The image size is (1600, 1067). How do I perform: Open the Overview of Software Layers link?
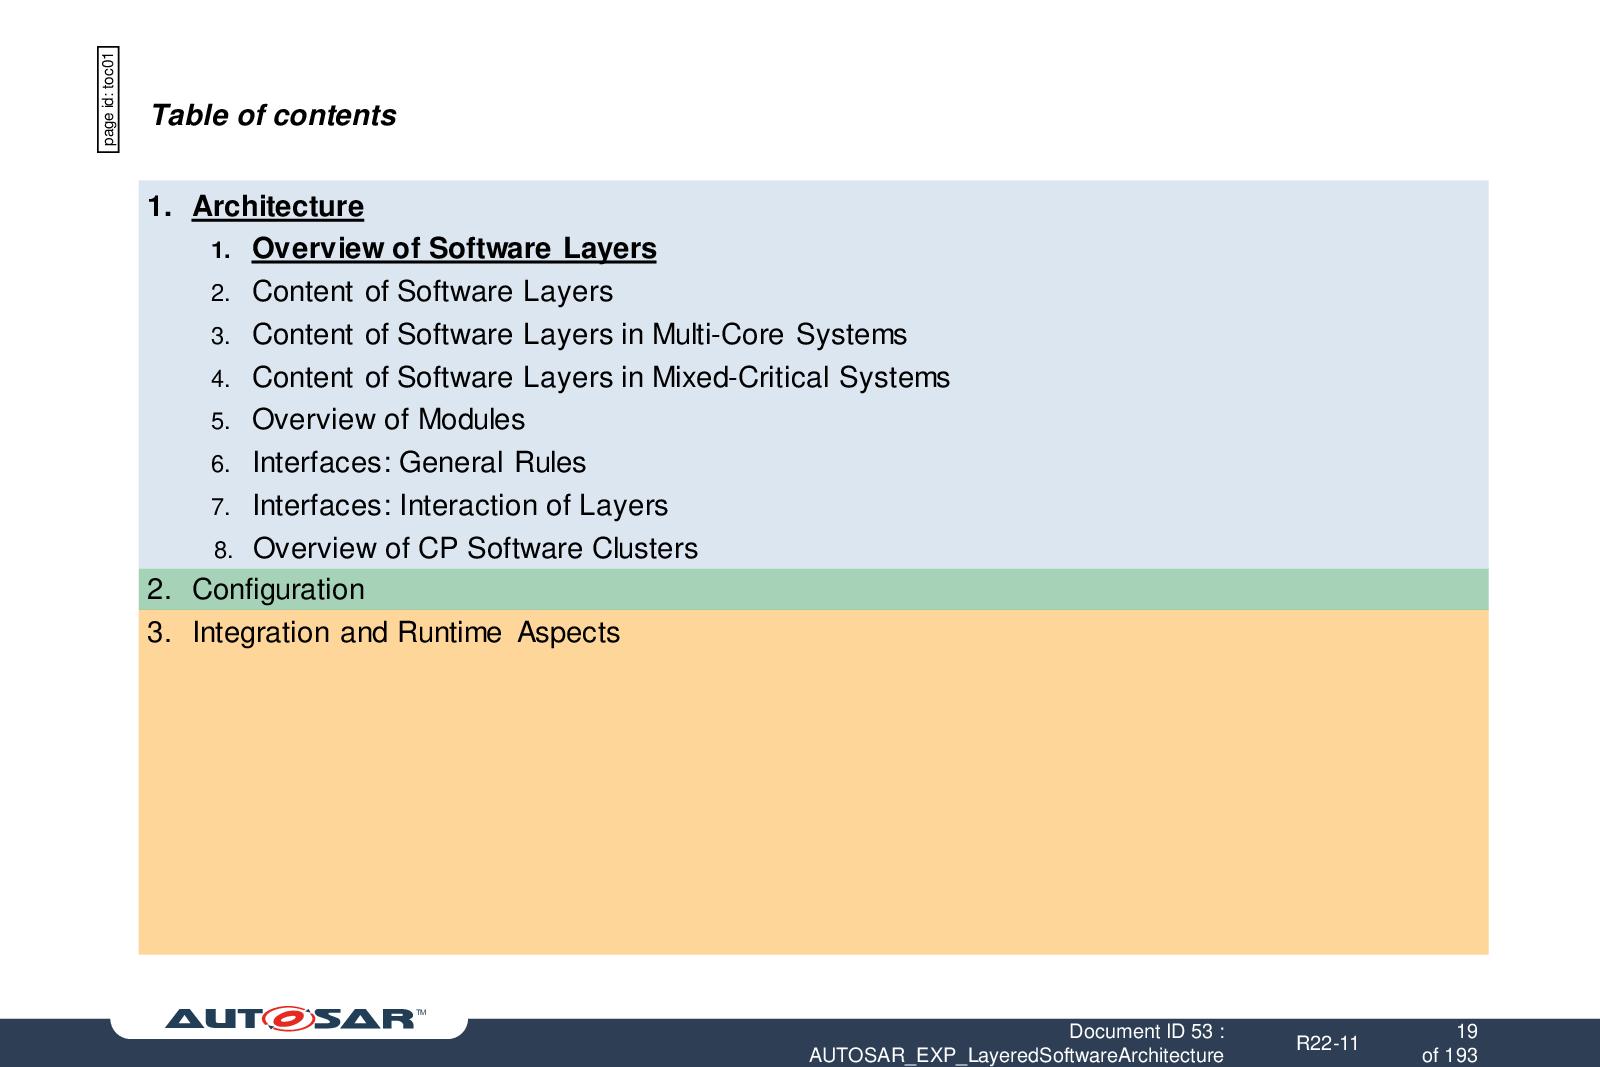pyautogui.click(x=454, y=248)
